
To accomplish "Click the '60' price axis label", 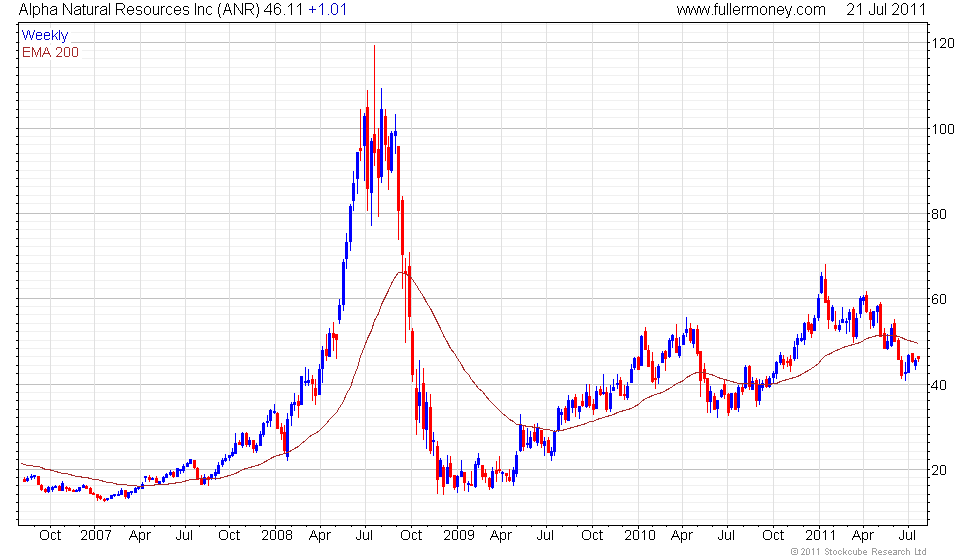I will [939, 299].
